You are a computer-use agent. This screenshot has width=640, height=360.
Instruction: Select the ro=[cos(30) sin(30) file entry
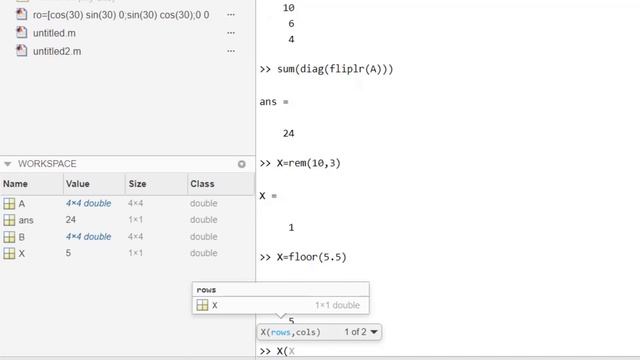(121, 15)
